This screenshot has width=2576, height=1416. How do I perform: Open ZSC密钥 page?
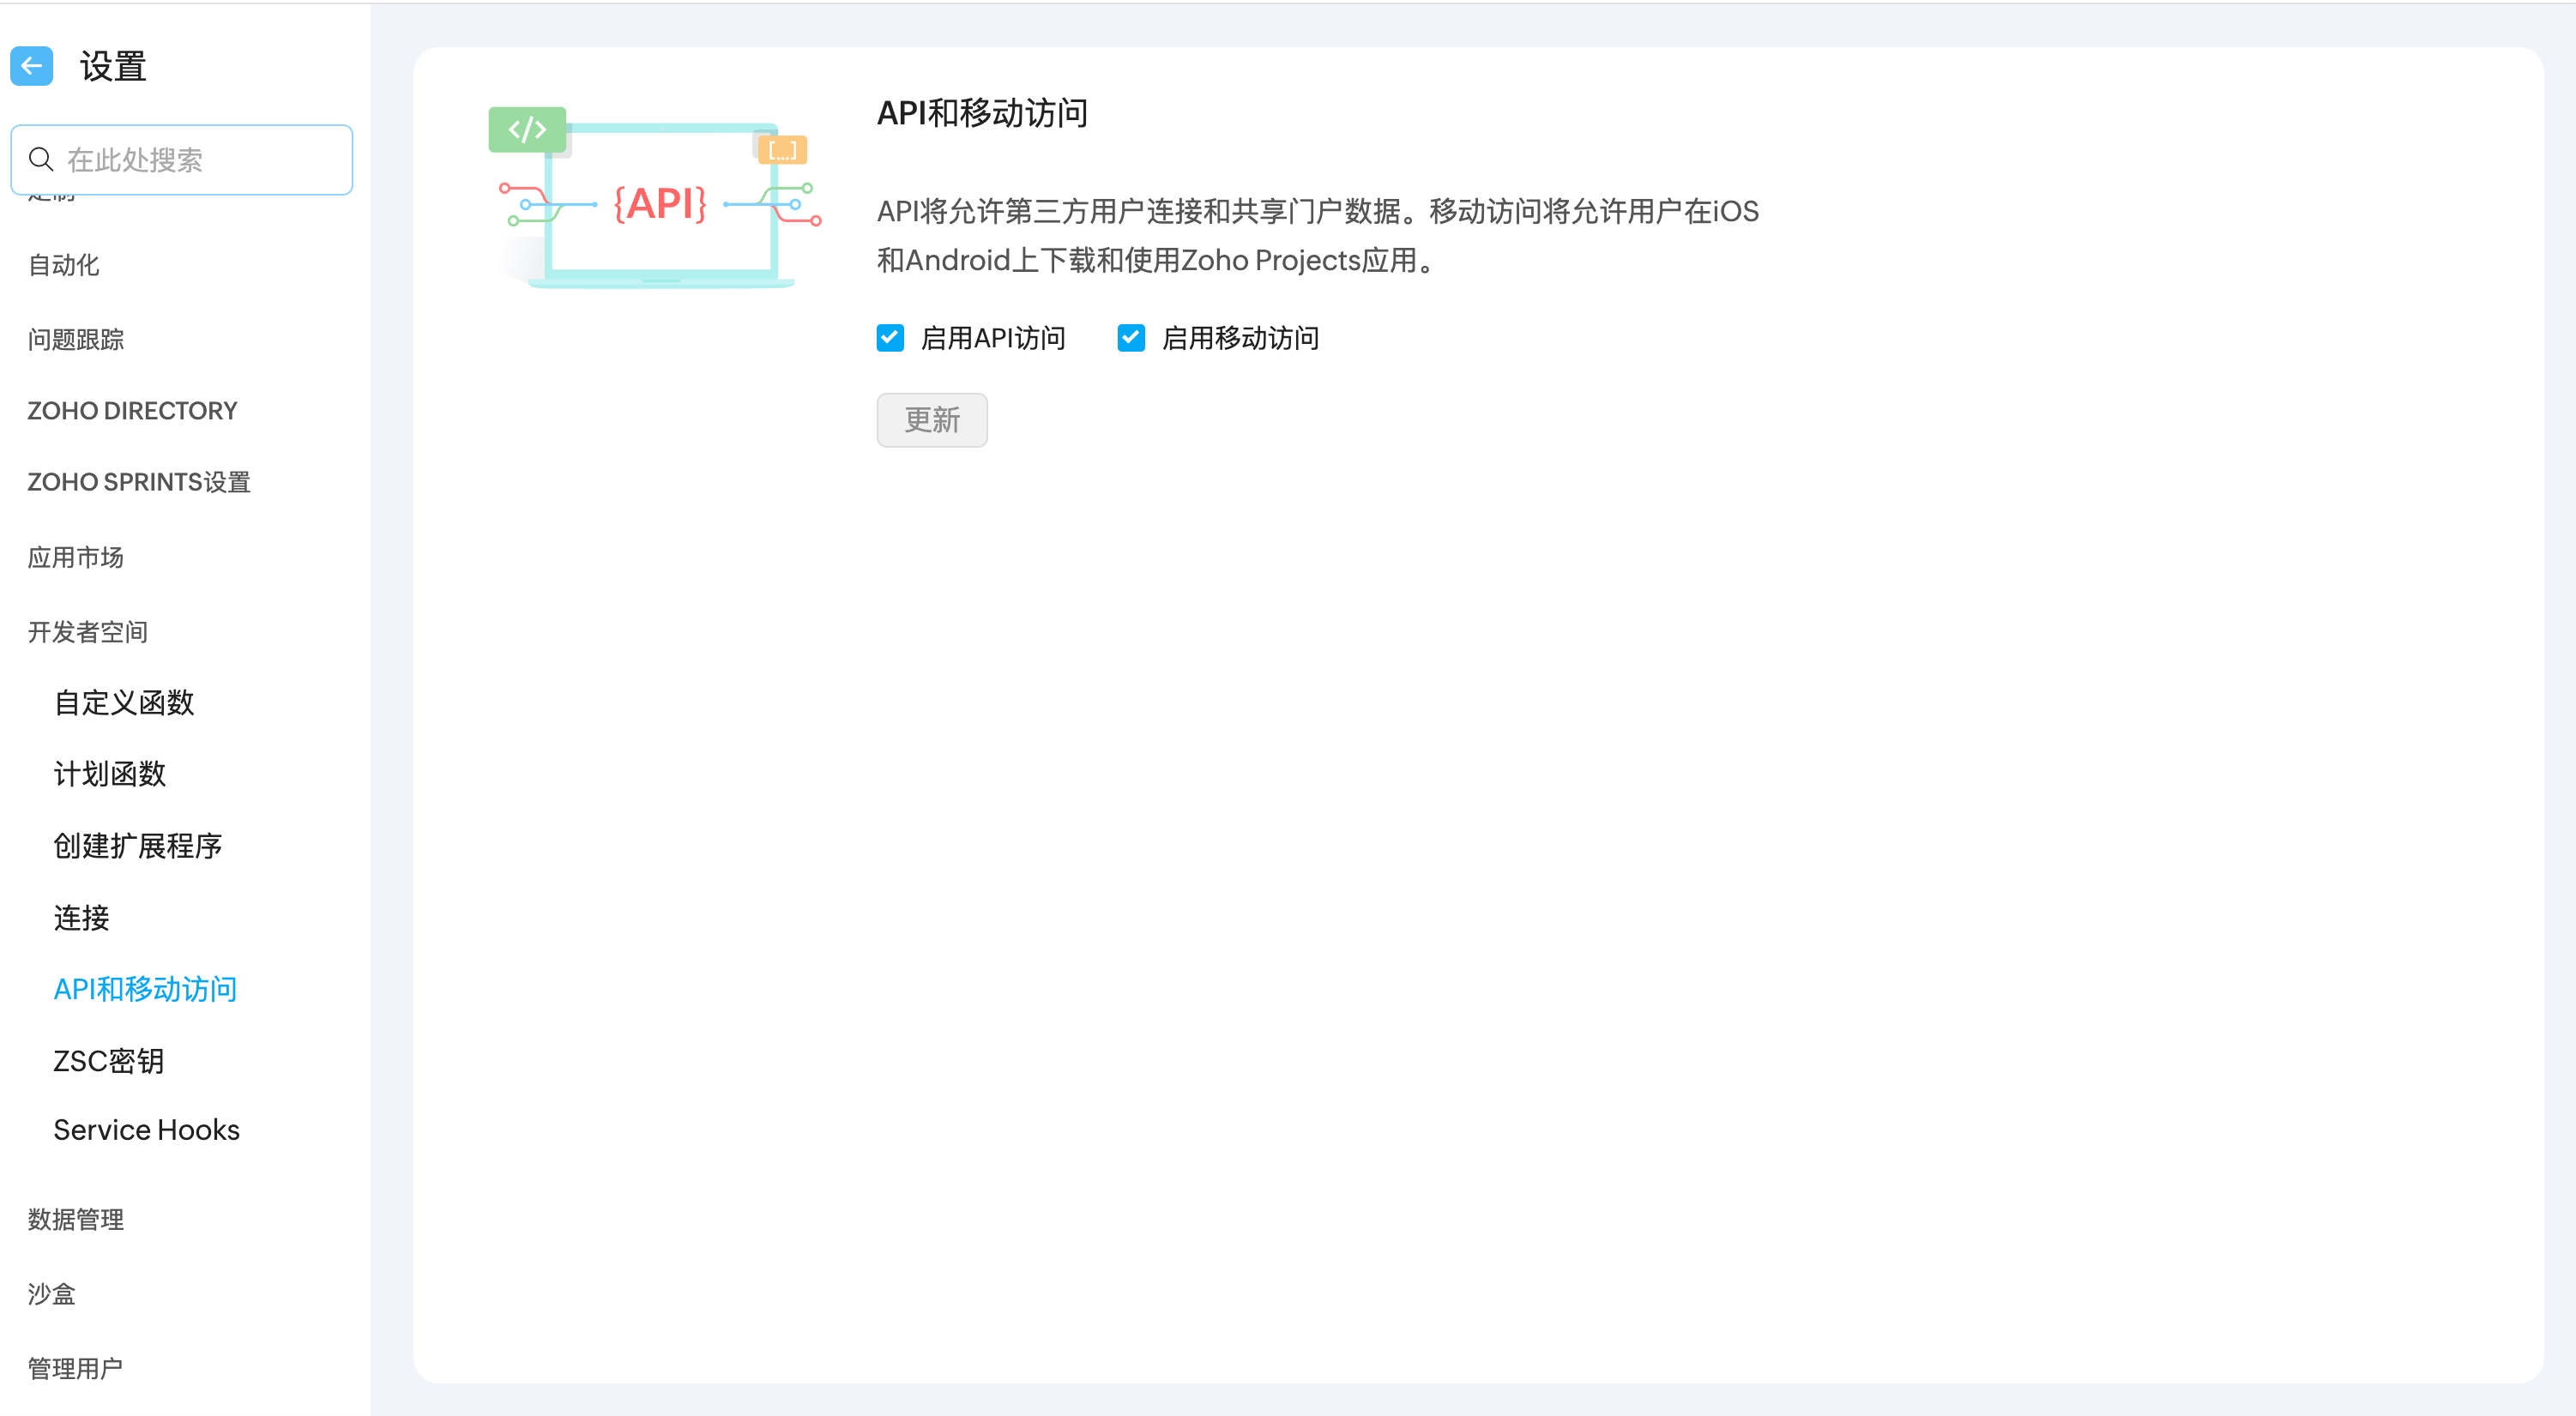pyautogui.click(x=109, y=1061)
